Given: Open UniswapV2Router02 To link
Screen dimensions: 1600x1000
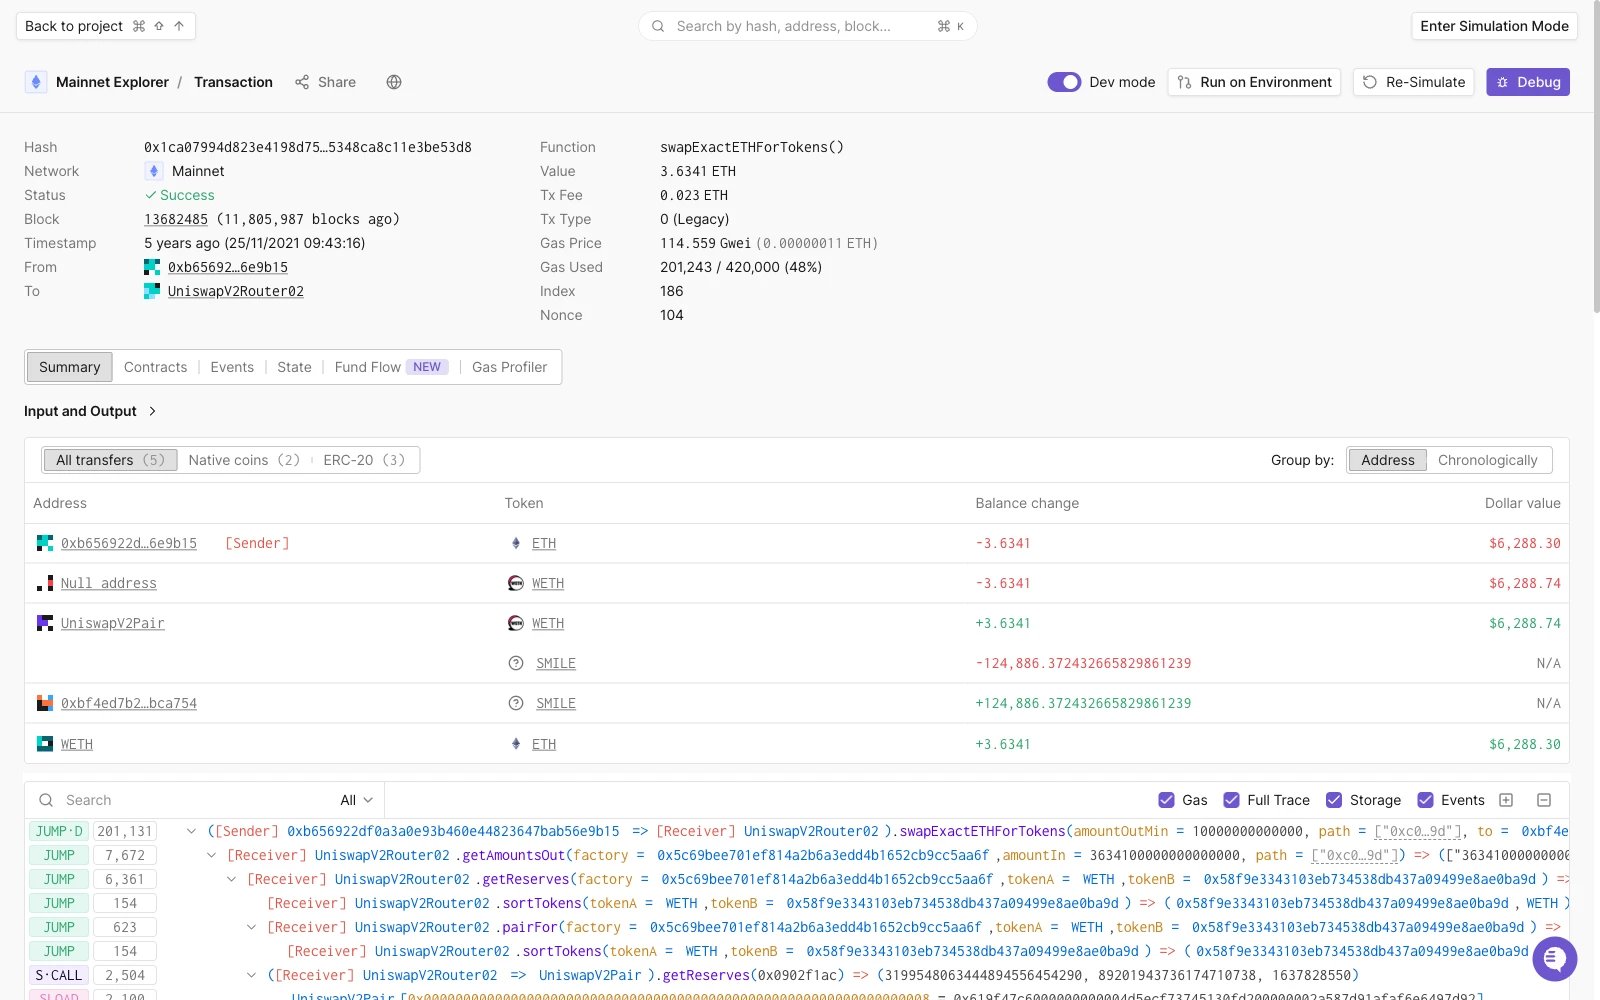Looking at the screenshot, I should 236,291.
